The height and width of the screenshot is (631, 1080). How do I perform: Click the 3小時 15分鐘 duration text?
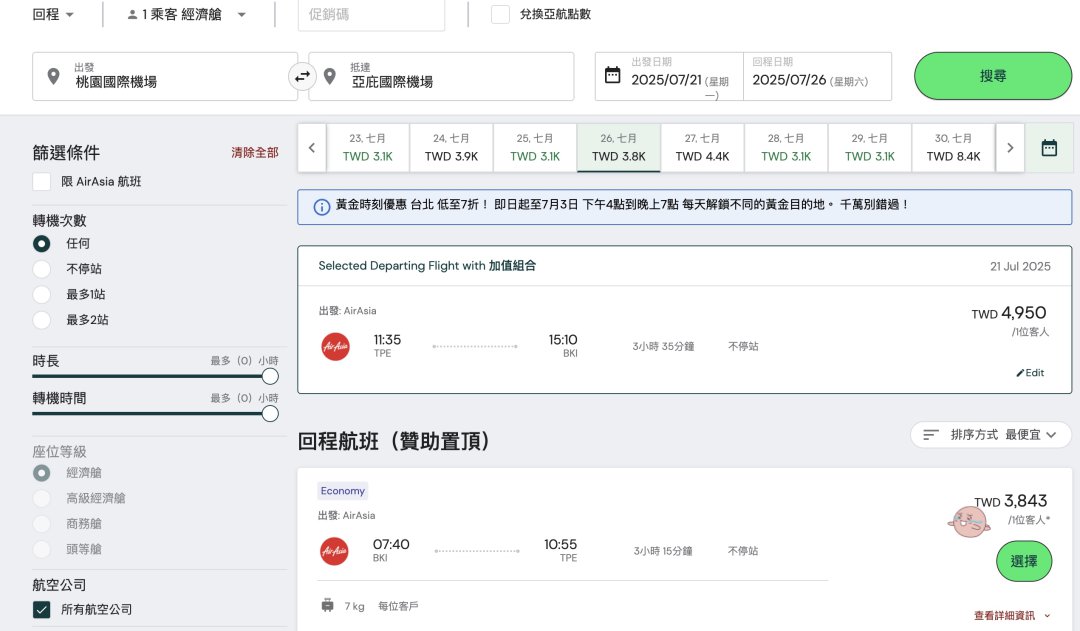click(x=663, y=551)
